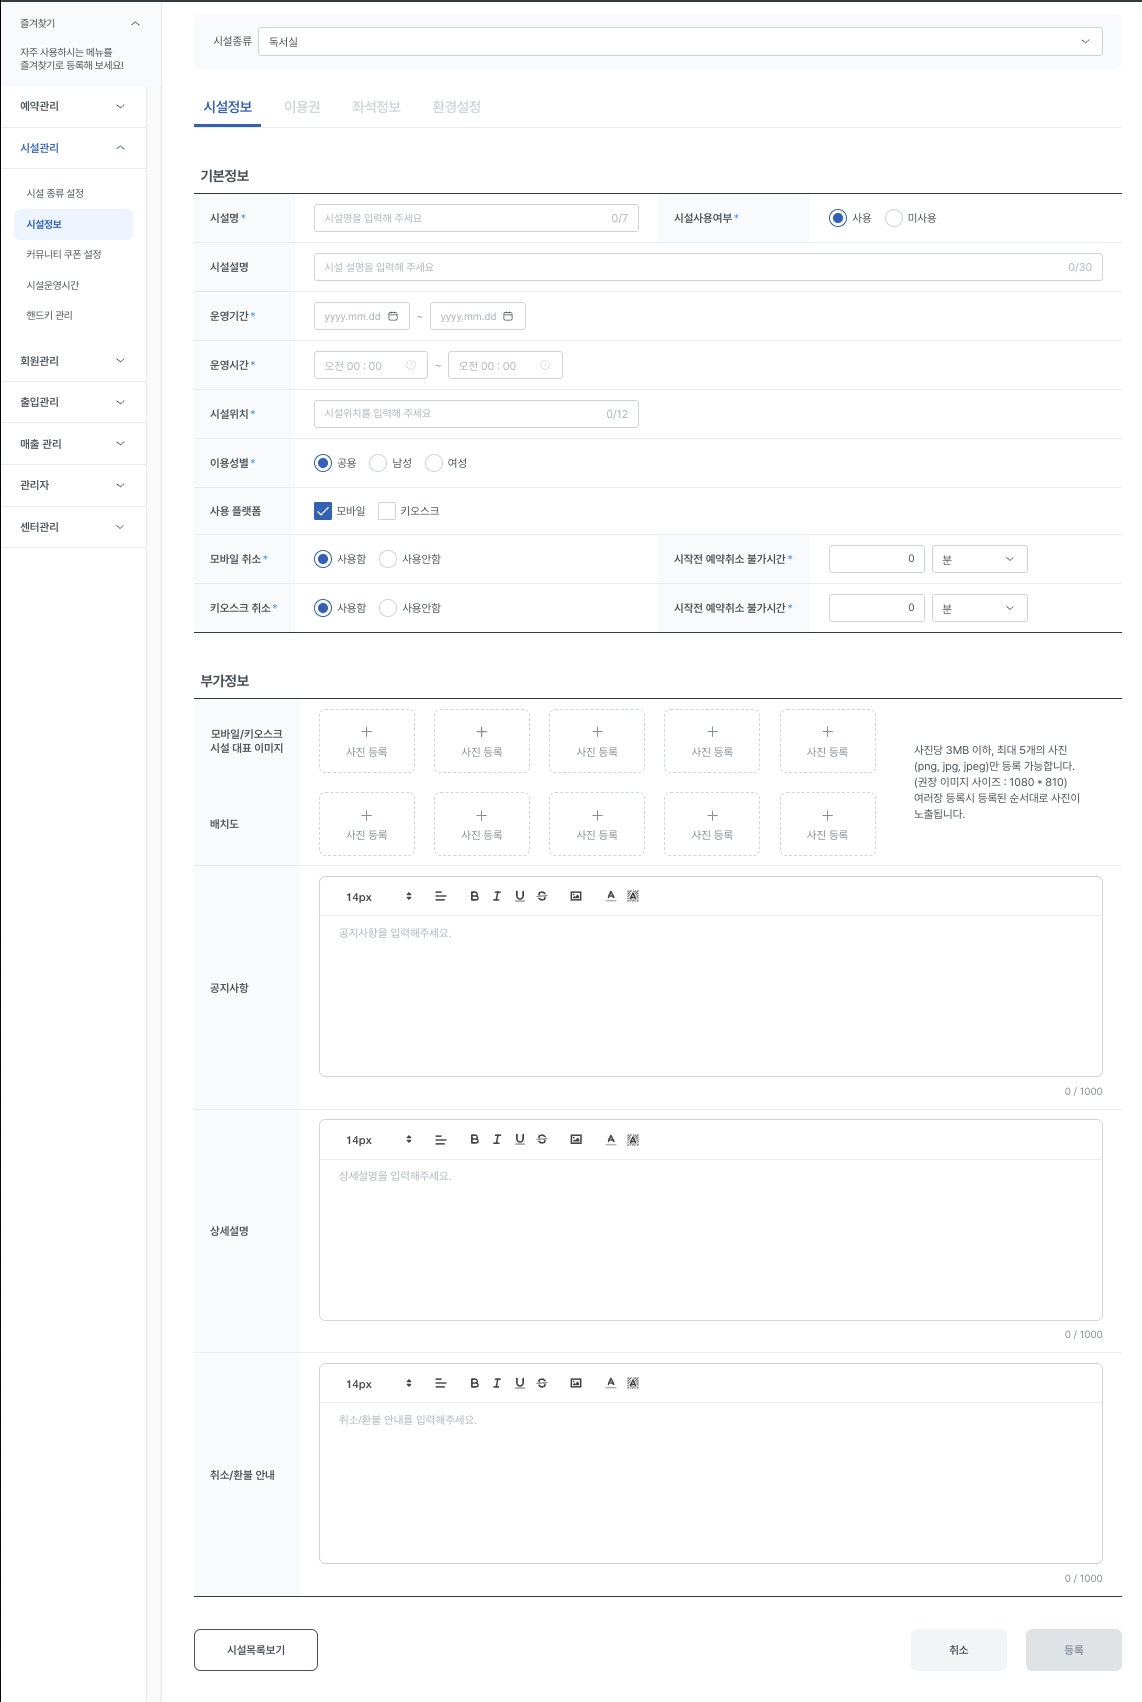Screen dimensions: 1142x1702
Task: Toggle italic in 상세설명 editor toolbar
Action: tap(496, 1139)
